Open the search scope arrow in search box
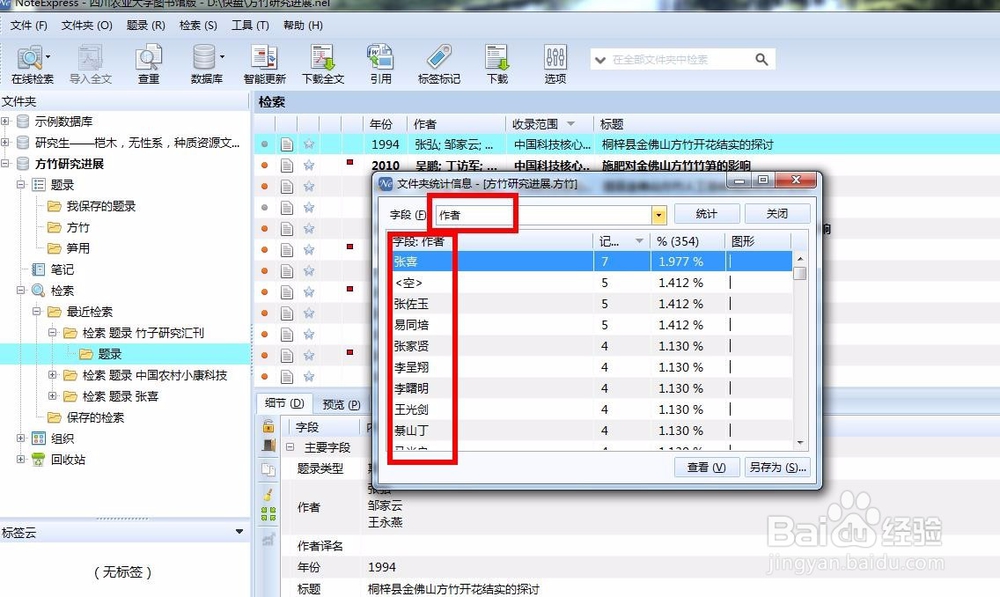This screenshot has width=1000, height=597. 599,60
